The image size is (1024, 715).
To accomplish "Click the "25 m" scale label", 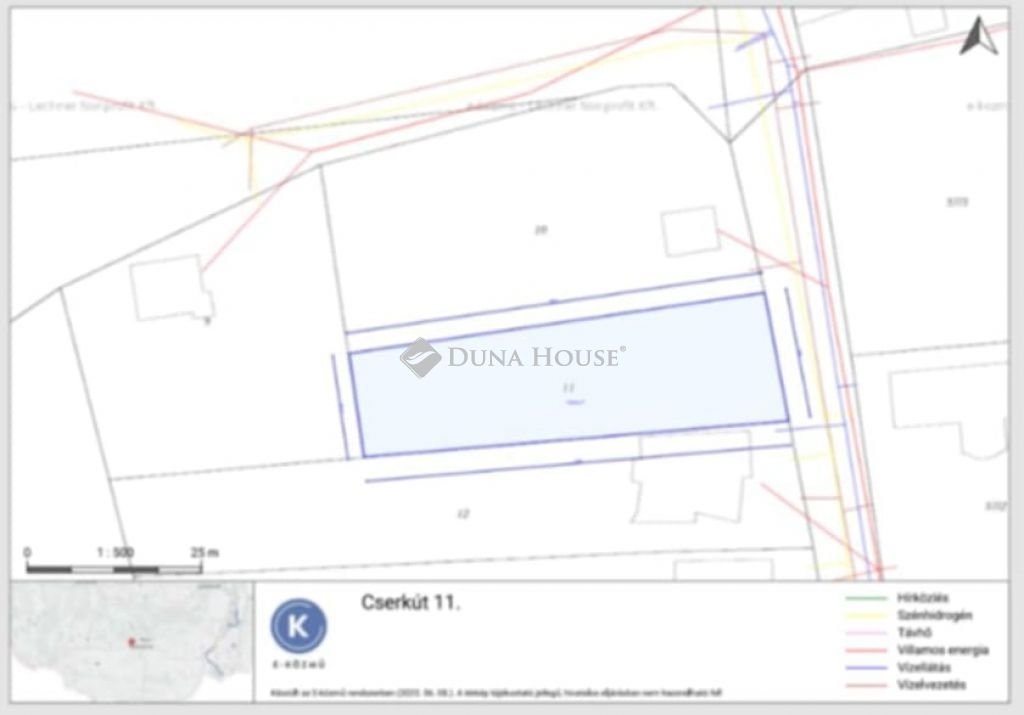I will point(204,552).
